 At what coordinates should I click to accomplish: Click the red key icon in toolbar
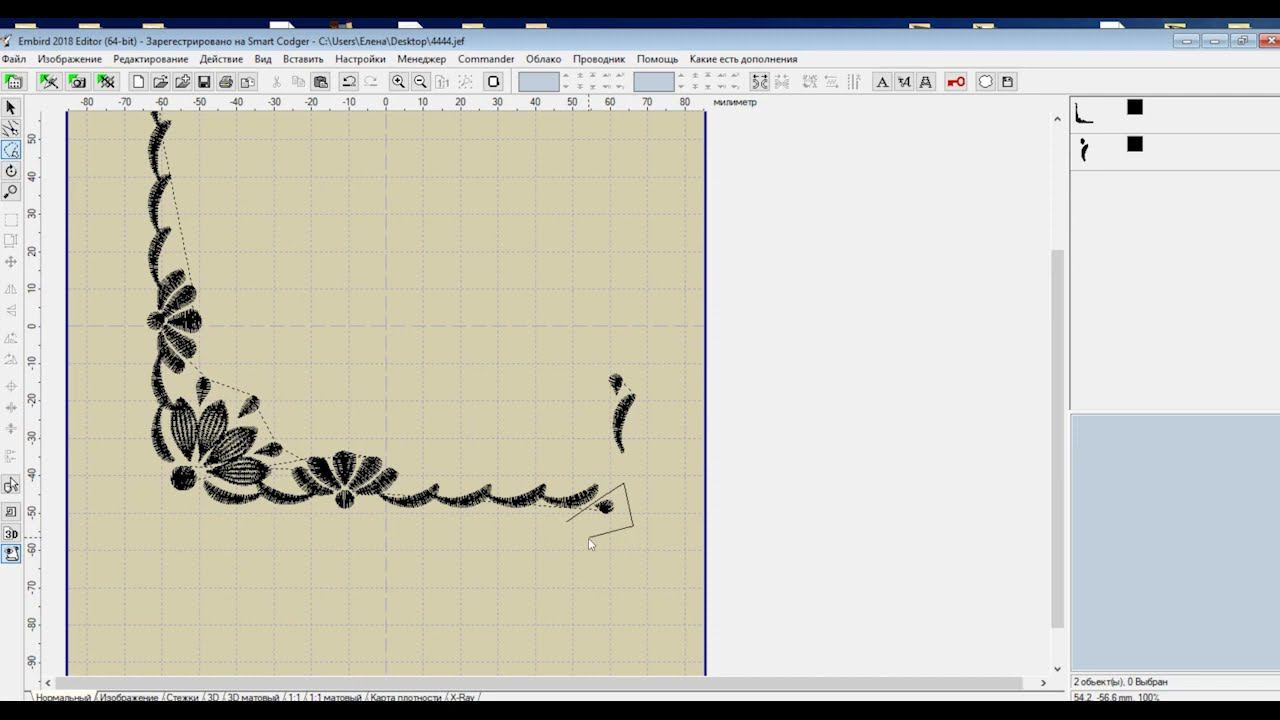coord(956,82)
